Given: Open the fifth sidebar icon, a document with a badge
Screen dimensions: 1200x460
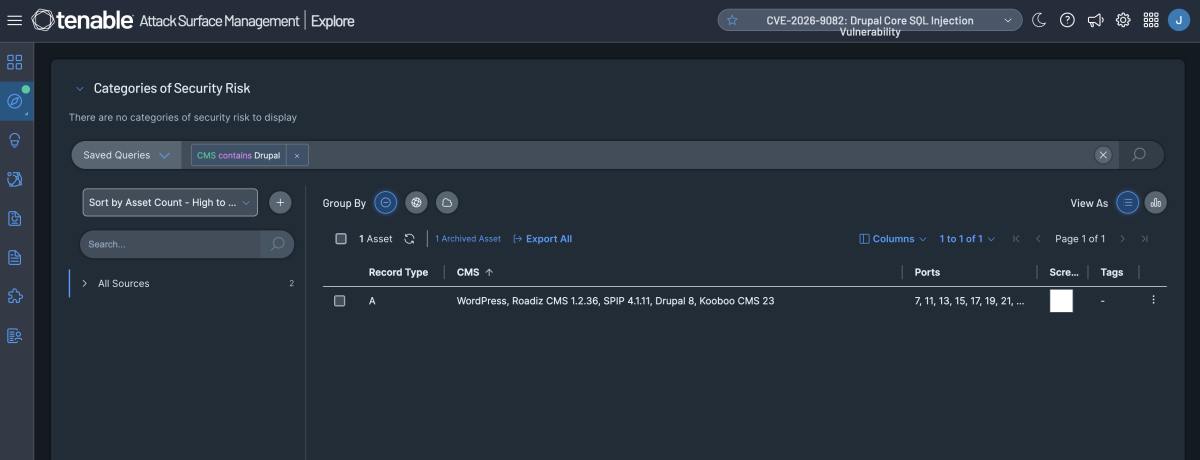Looking at the screenshot, I should 15,218.
